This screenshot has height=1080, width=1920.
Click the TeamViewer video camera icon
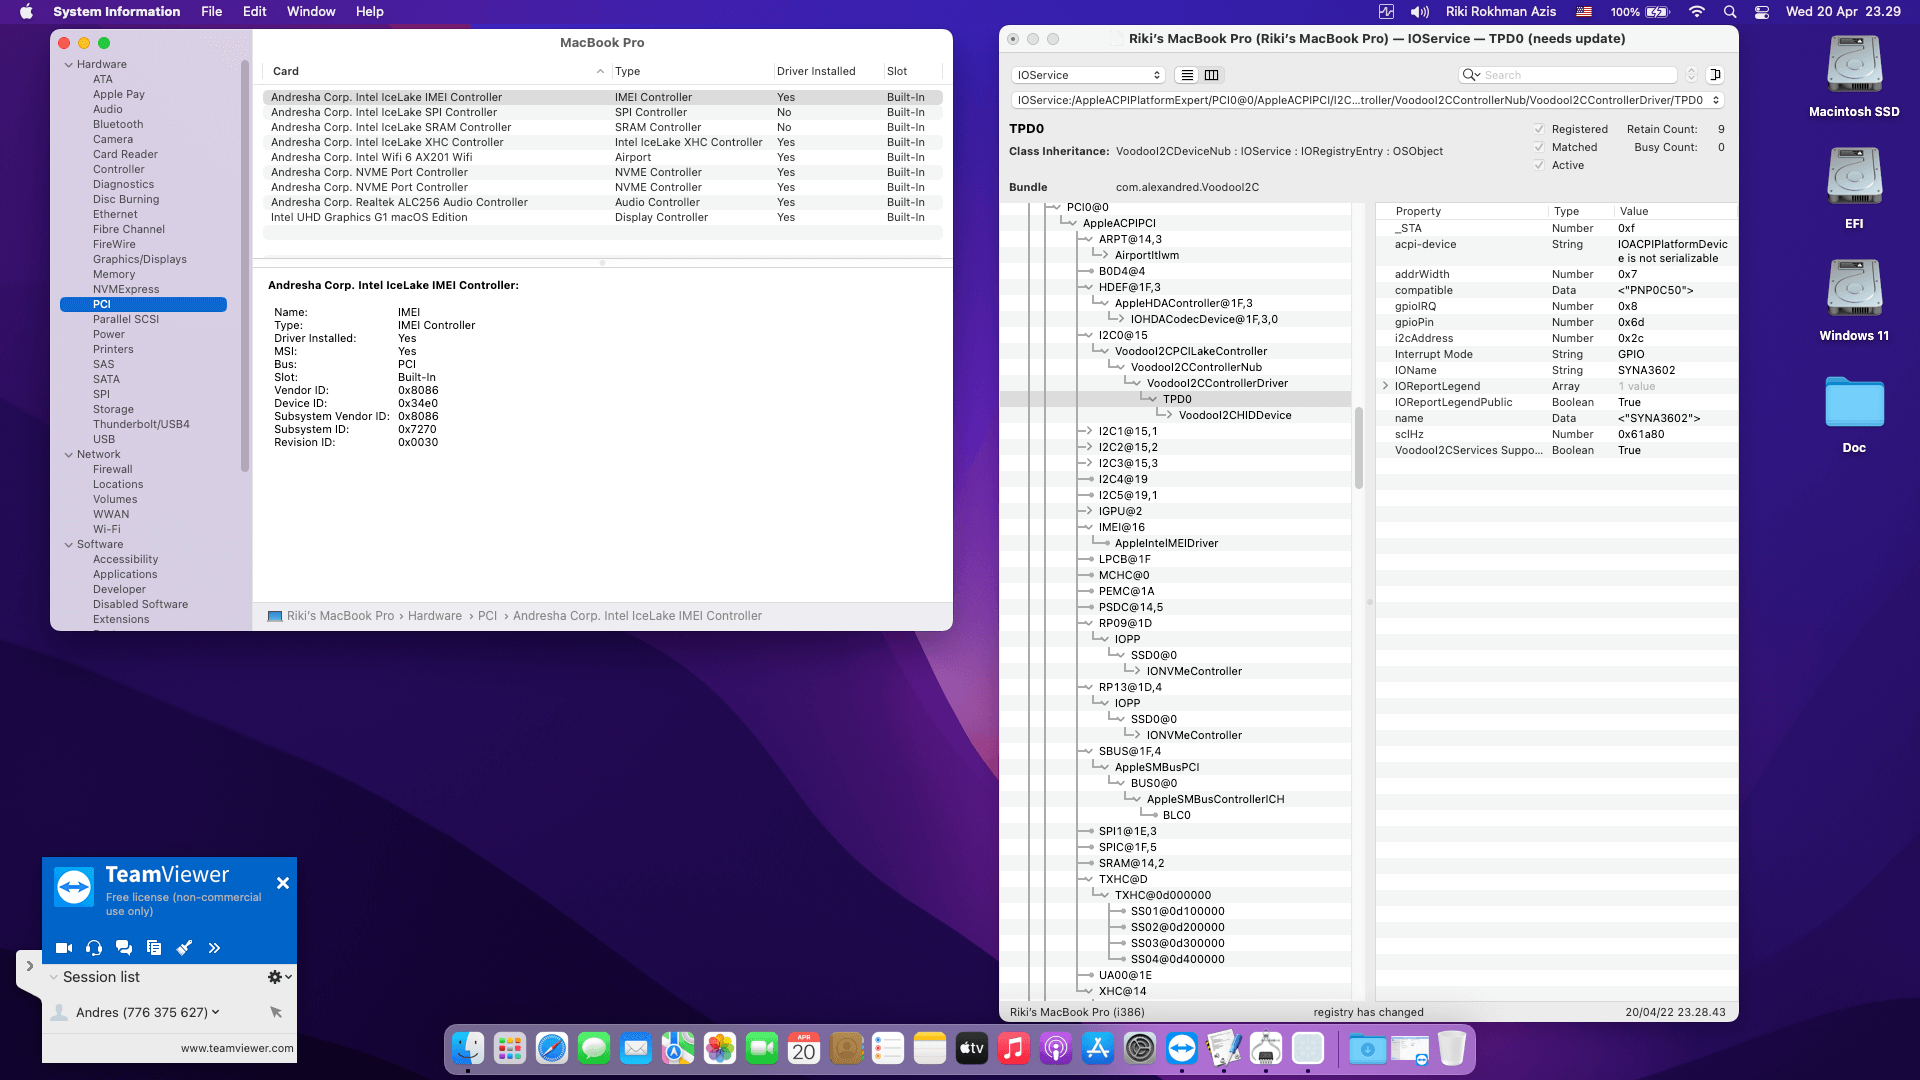64,948
